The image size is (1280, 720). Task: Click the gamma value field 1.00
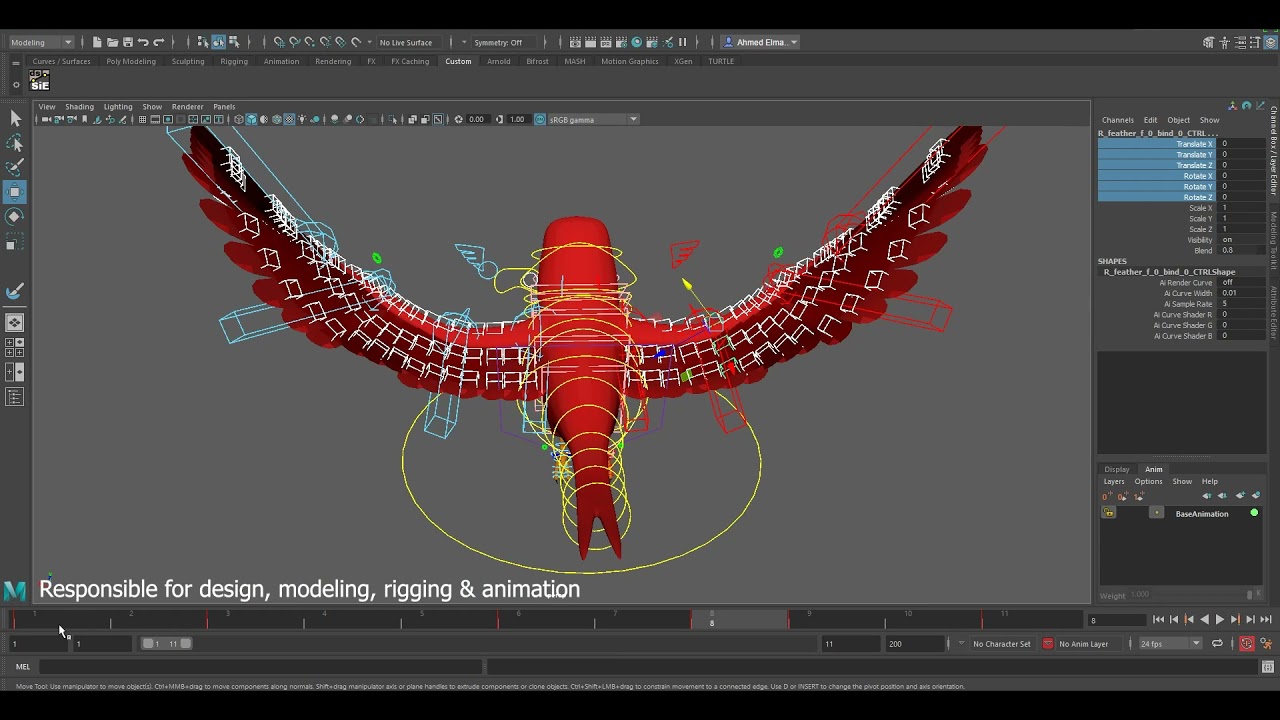(x=519, y=119)
